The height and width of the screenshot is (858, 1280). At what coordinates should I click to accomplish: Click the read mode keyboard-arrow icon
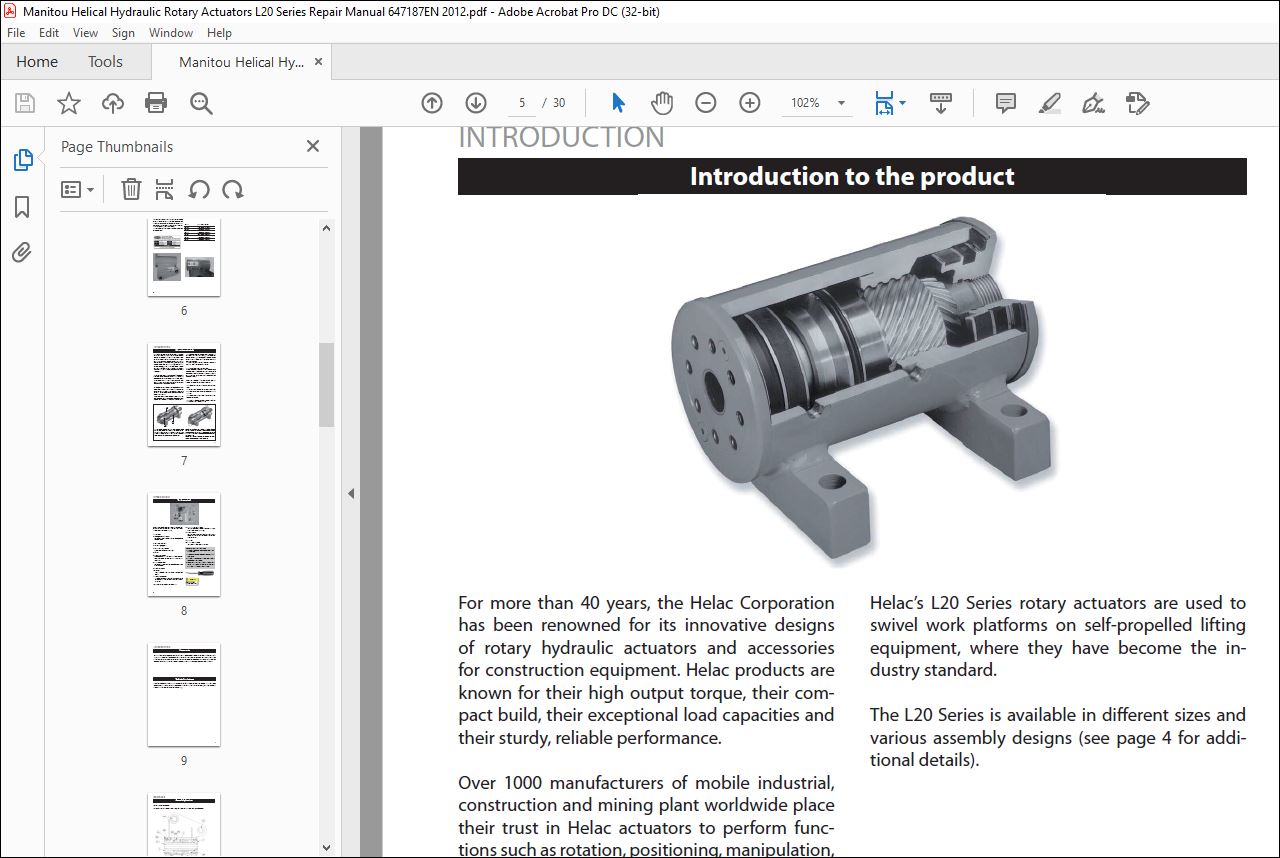tap(941, 103)
